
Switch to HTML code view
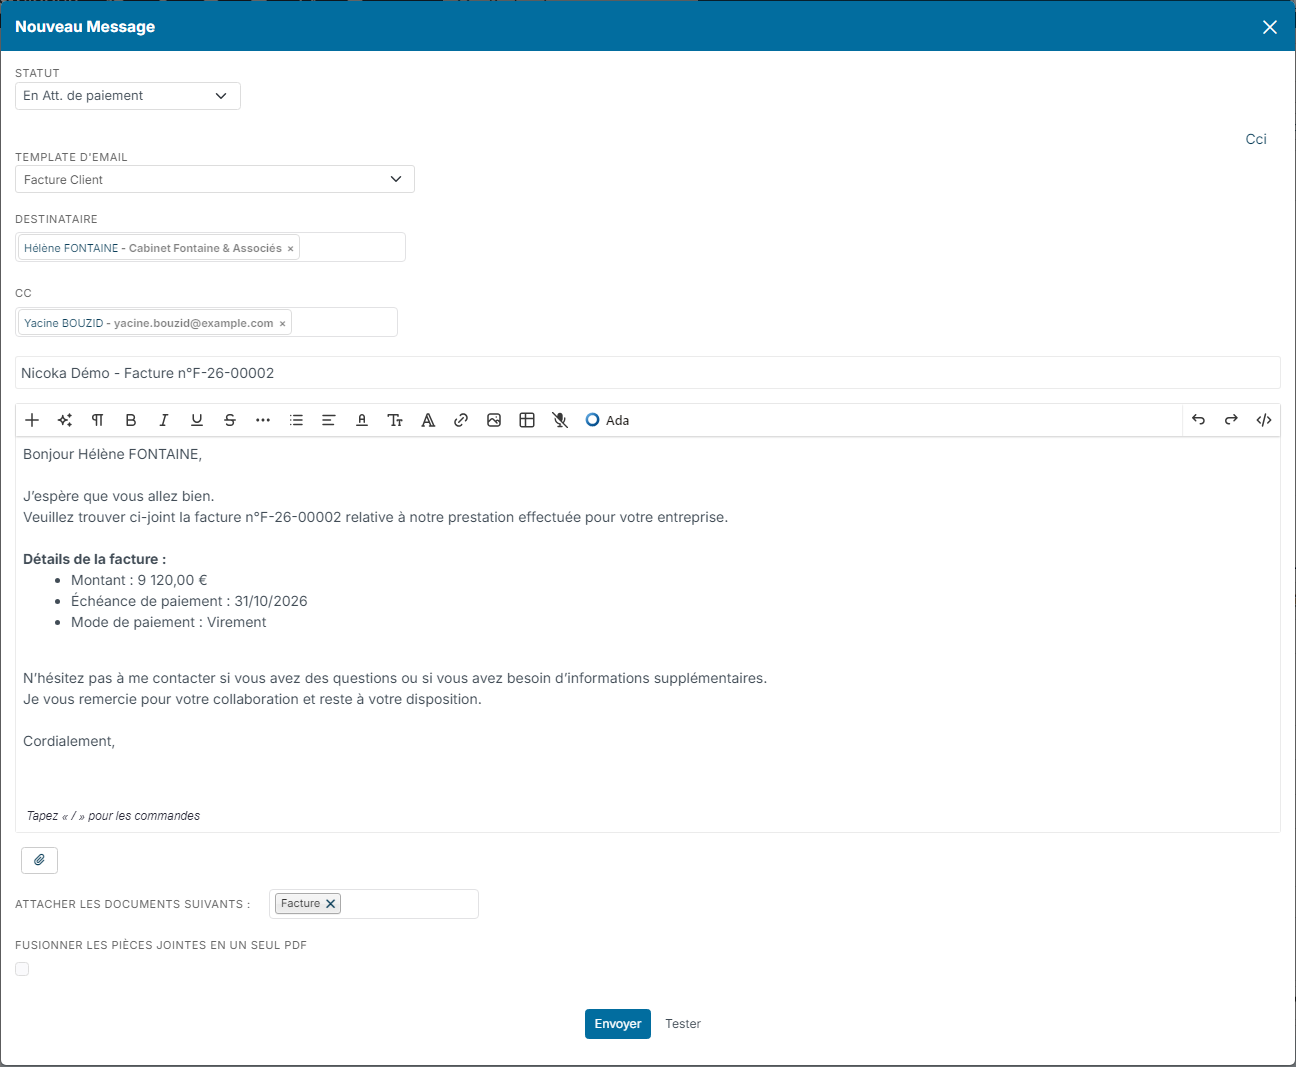(1264, 420)
